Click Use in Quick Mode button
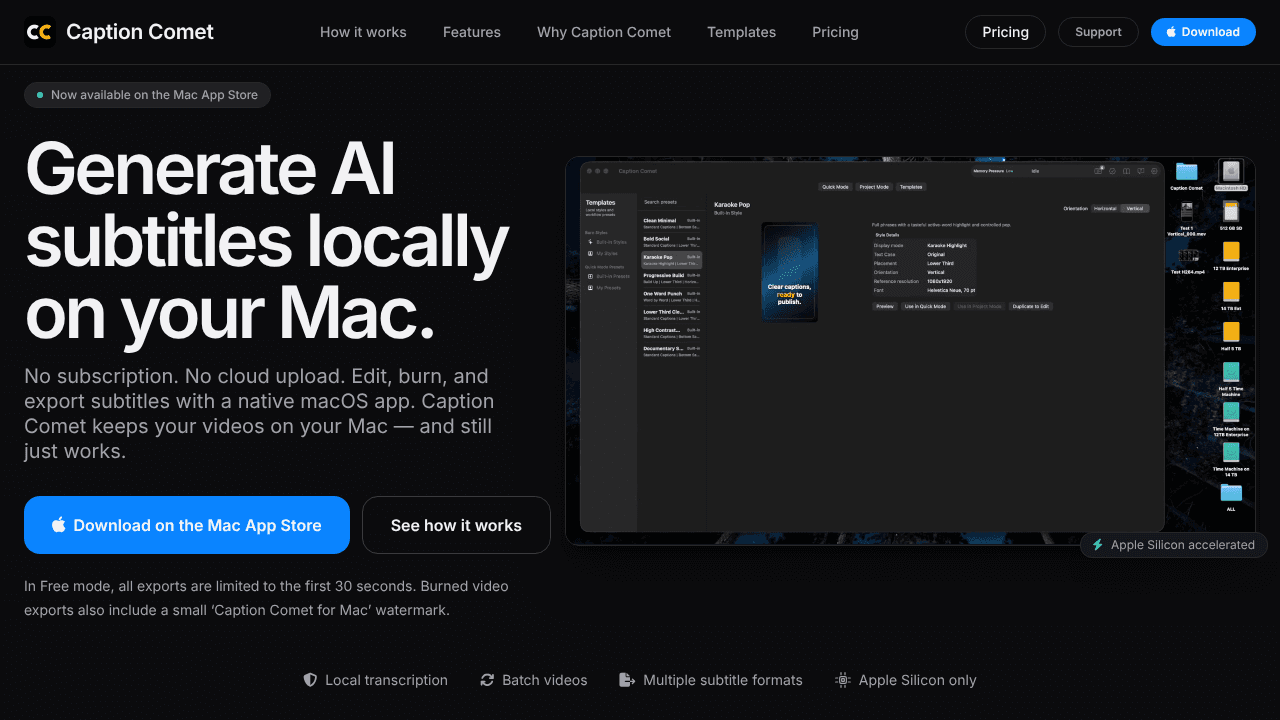This screenshot has width=1280, height=720. coord(925,306)
